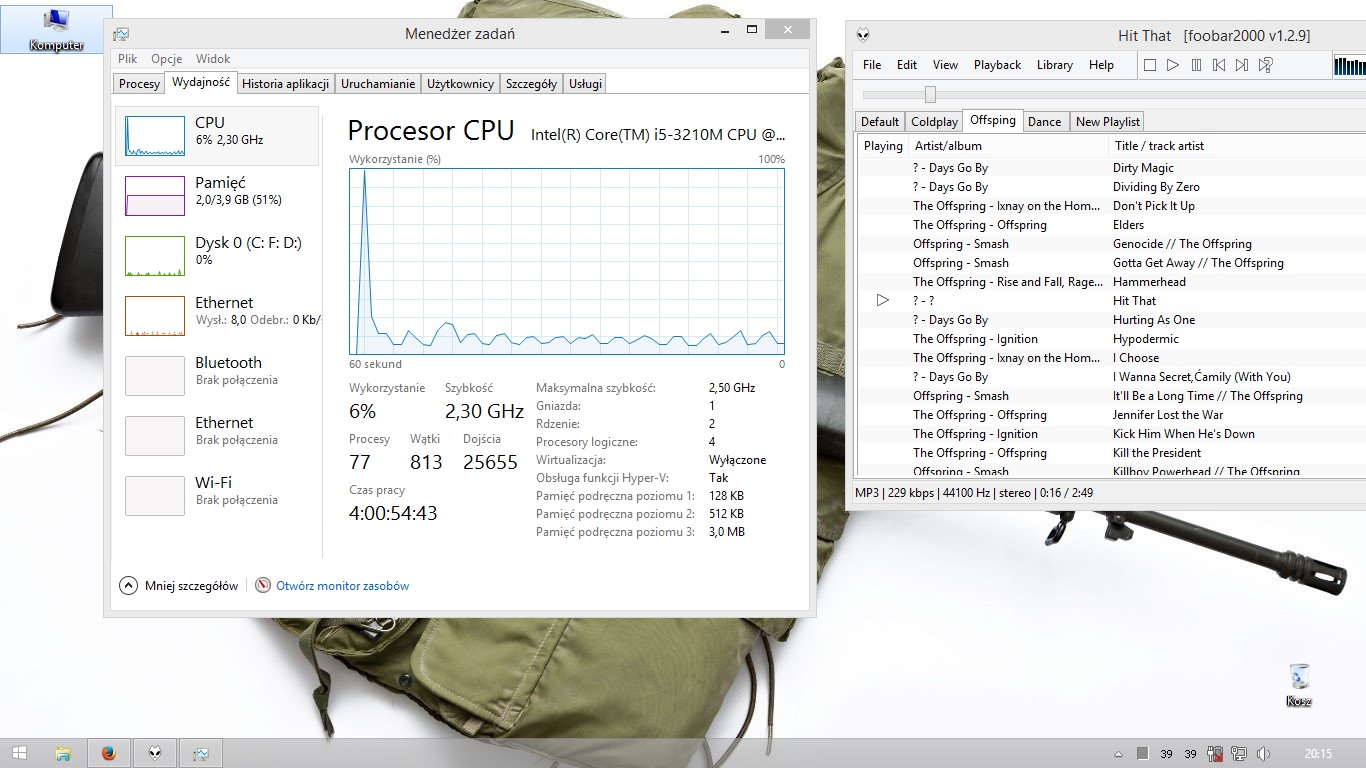Open the Komputer desktop icon
The width and height of the screenshot is (1366, 768).
[x=56, y=30]
